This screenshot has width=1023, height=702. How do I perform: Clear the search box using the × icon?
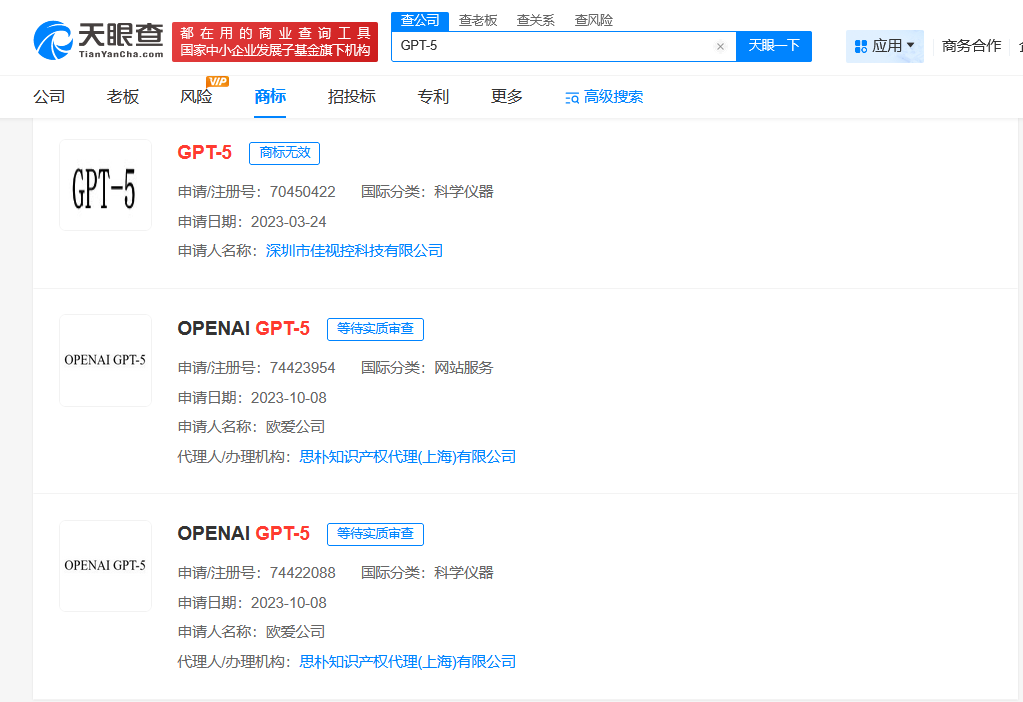pyautogui.click(x=720, y=46)
